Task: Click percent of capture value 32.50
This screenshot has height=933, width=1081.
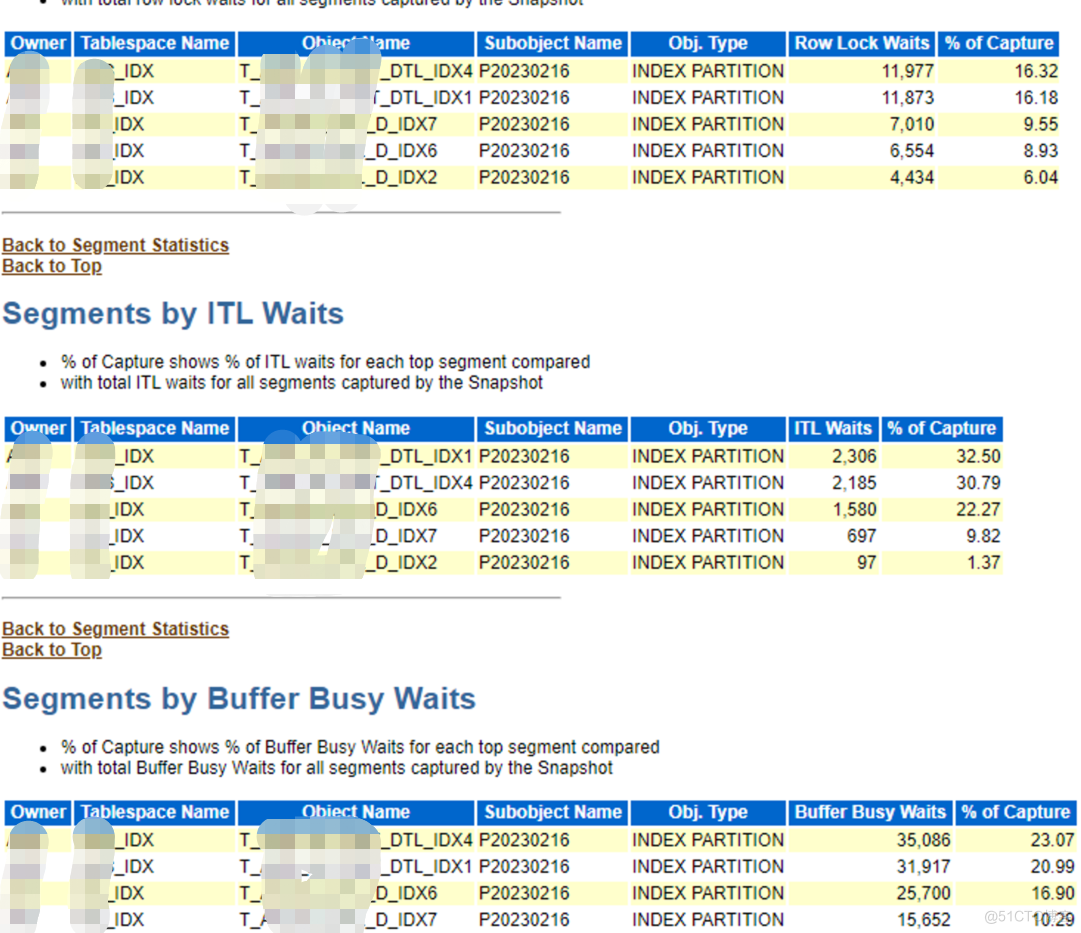Action: click(978, 457)
